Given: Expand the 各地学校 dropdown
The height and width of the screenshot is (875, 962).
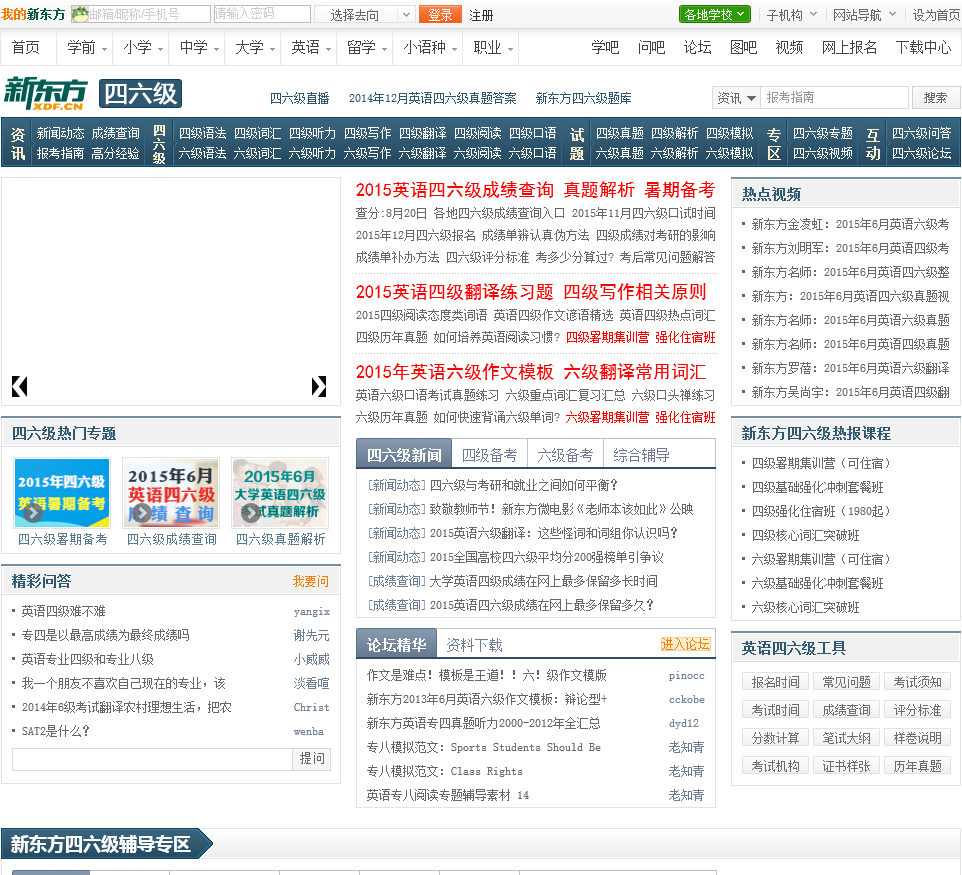Looking at the screenshot, I should coord(714,14).
